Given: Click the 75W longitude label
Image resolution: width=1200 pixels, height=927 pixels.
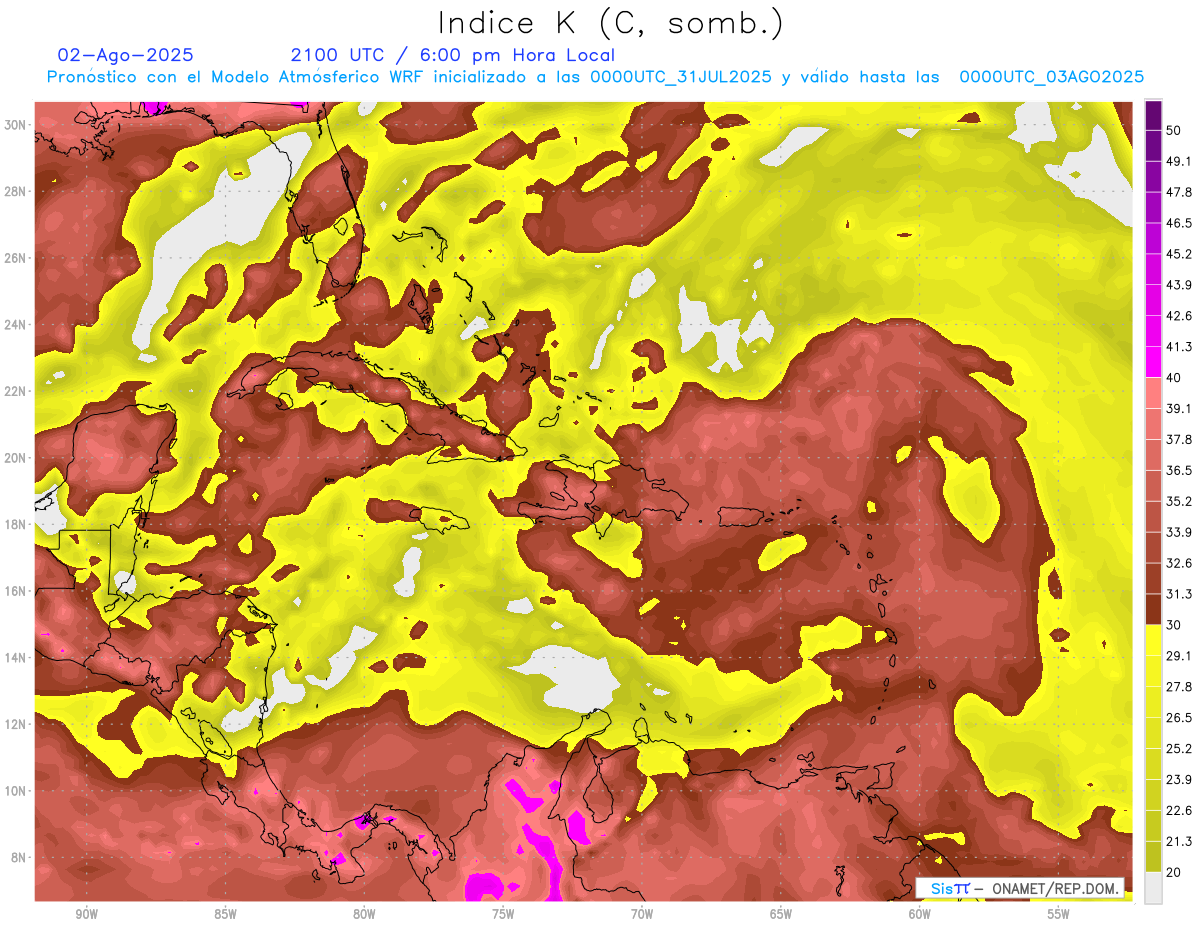Looking at the screenshot, I should [503, 914].
